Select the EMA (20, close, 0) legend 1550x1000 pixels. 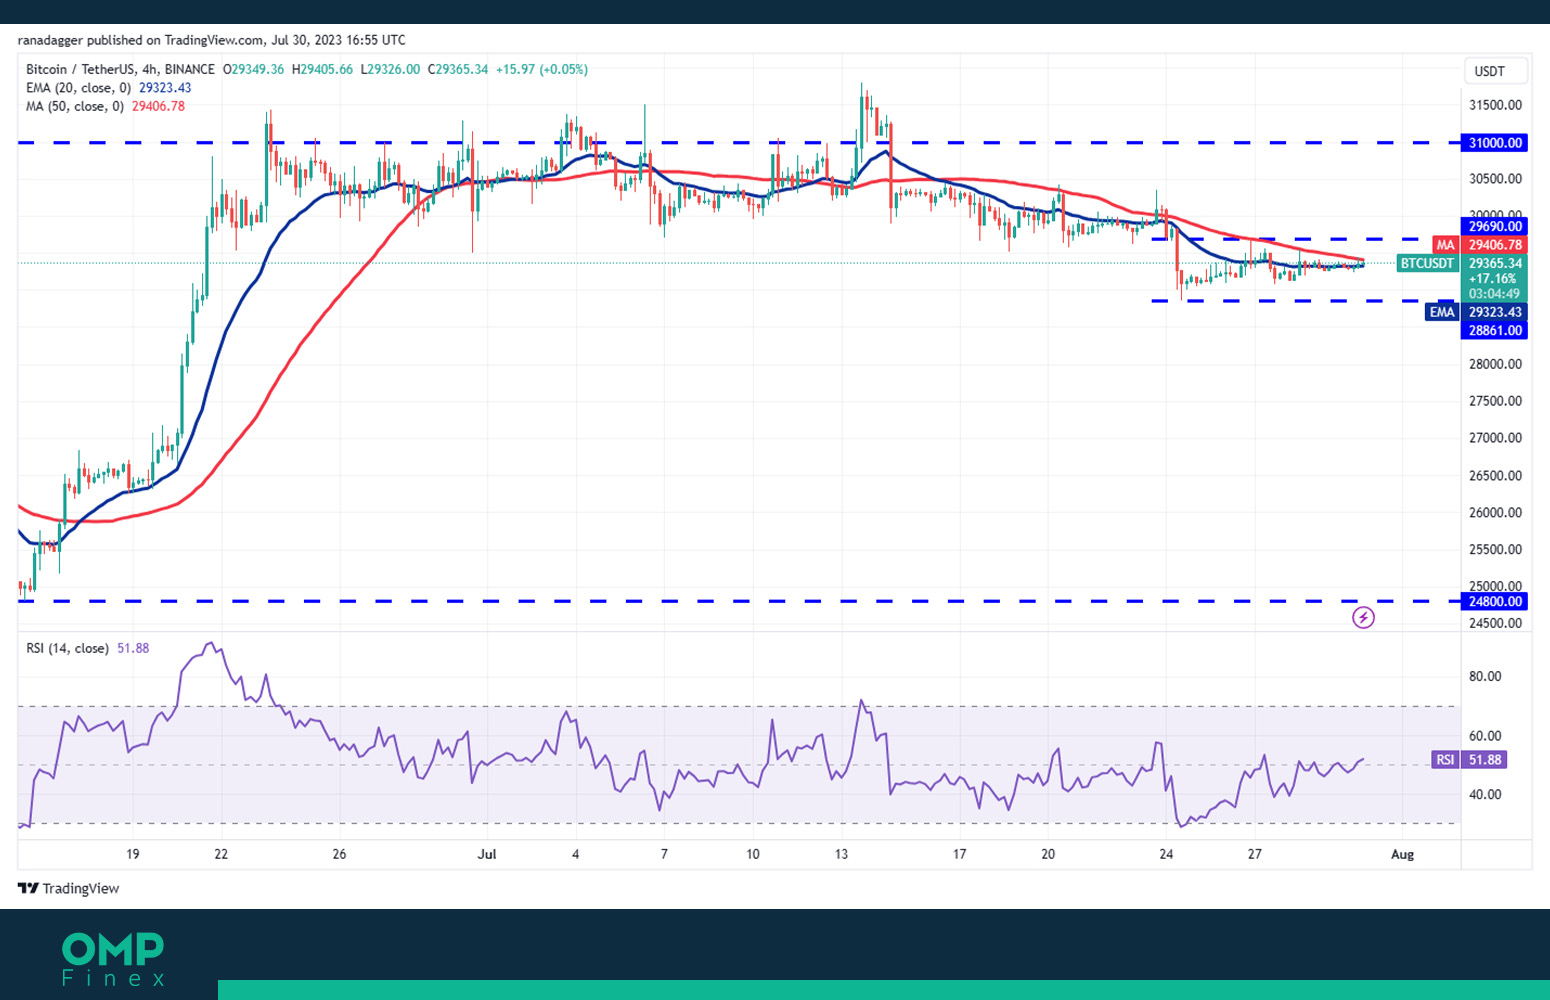(x=108, y=88)
